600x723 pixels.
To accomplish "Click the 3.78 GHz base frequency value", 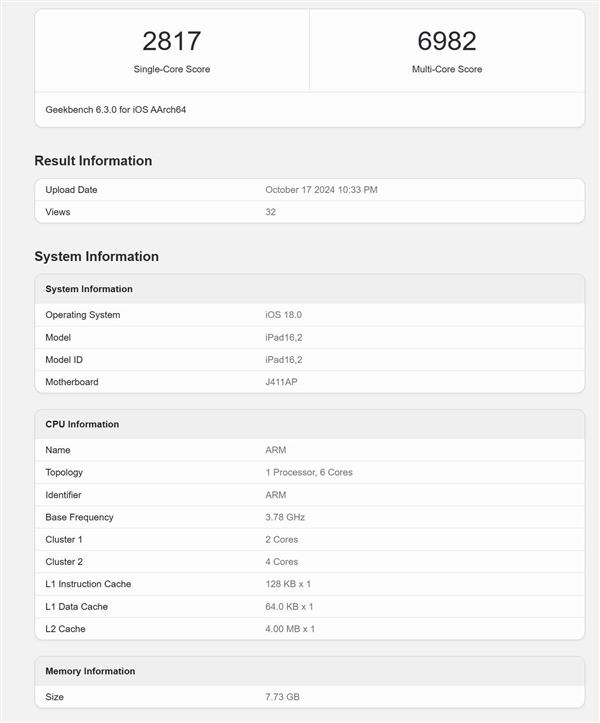I will (285, 517).
